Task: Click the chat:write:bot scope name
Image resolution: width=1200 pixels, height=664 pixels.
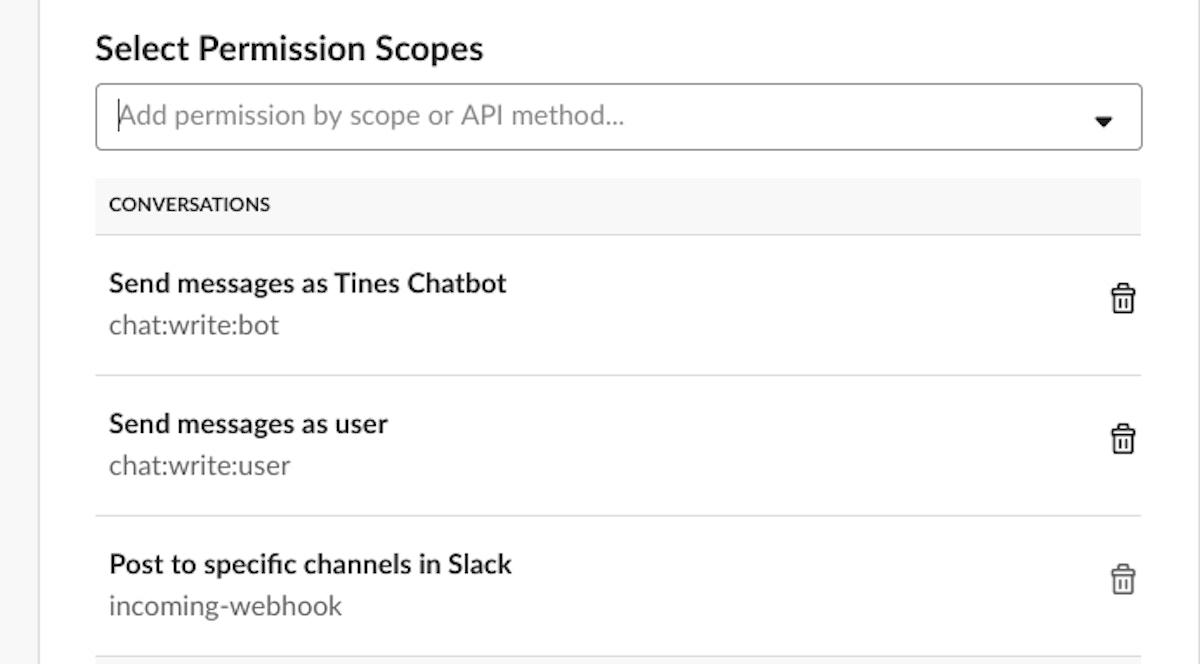Action: pyautogui.click(x=193, y=325)
